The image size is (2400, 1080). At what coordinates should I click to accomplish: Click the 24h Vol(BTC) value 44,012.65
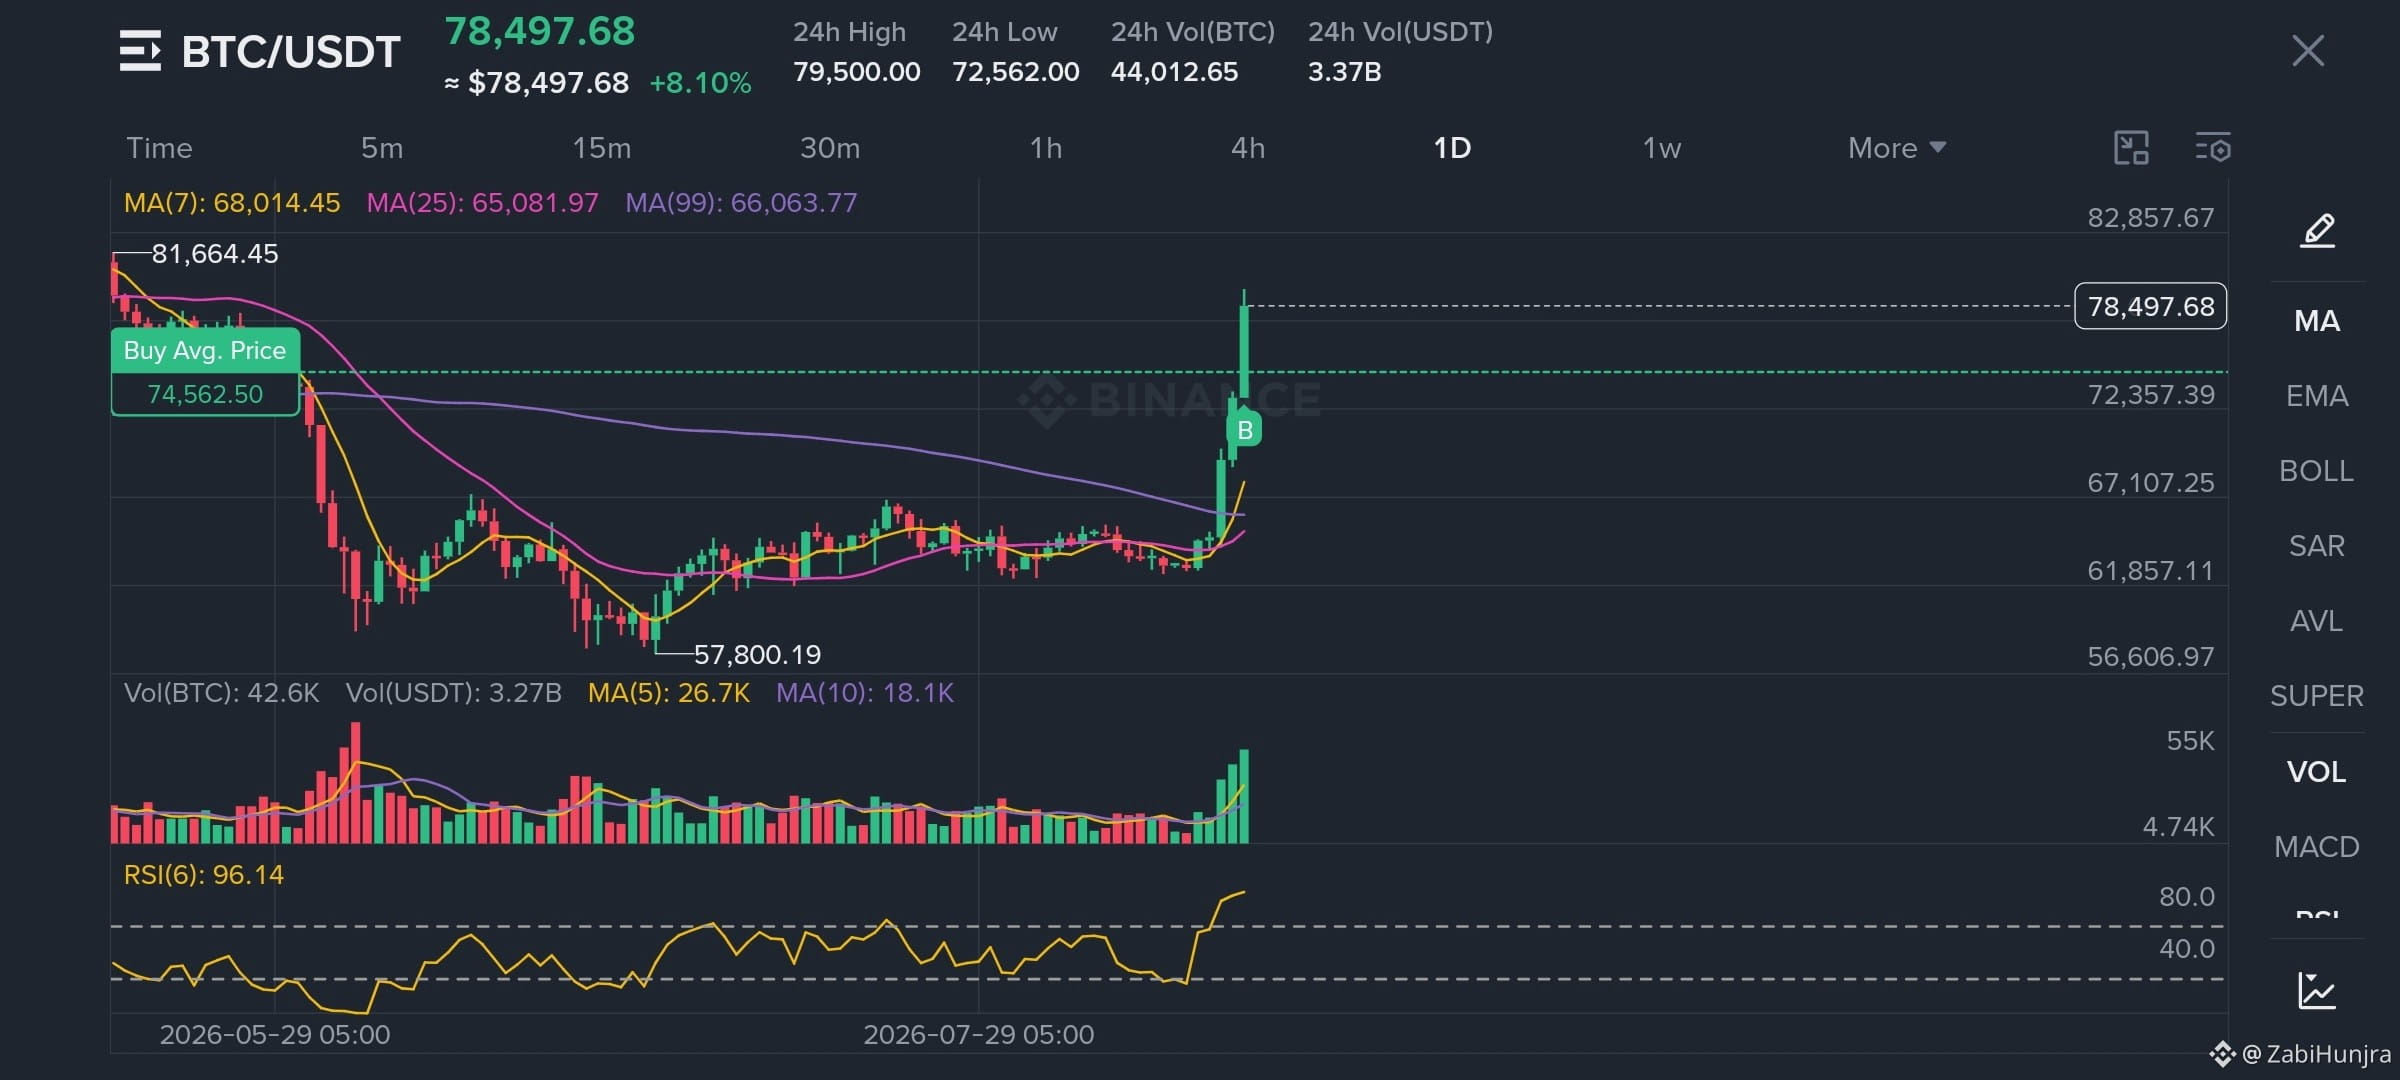coord(1174,72)
